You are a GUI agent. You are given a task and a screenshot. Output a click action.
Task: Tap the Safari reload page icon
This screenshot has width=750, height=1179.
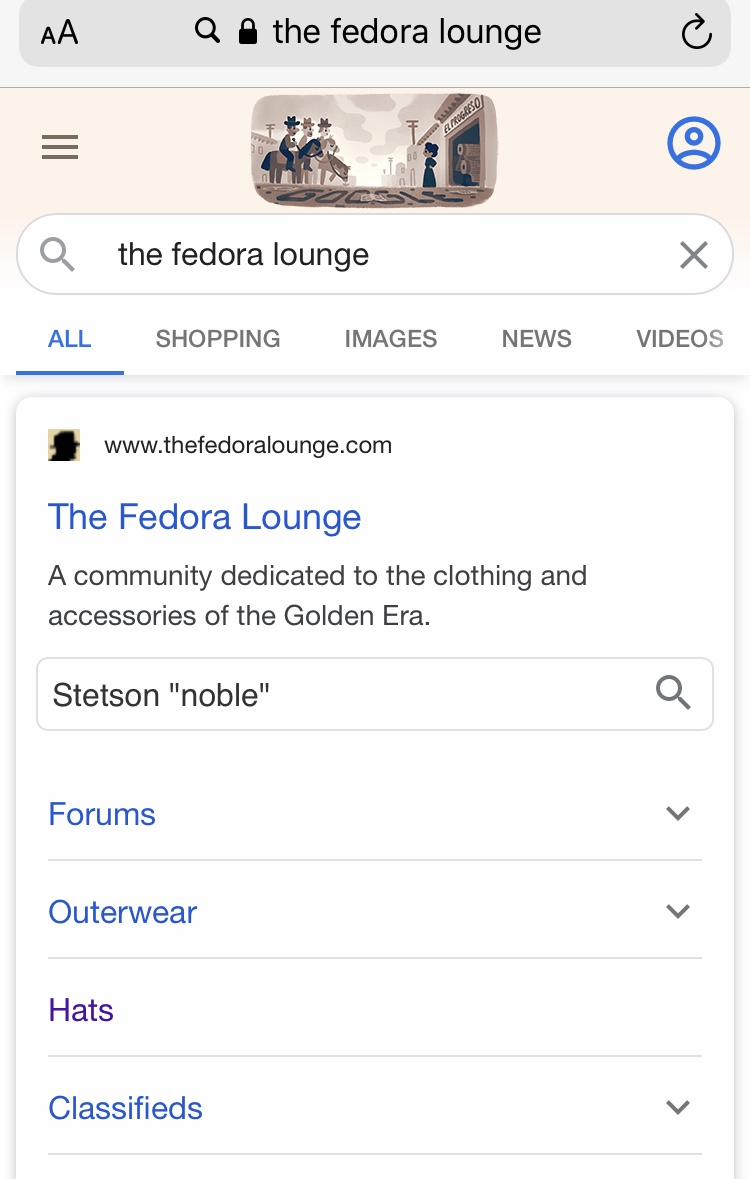coord(696,32)
